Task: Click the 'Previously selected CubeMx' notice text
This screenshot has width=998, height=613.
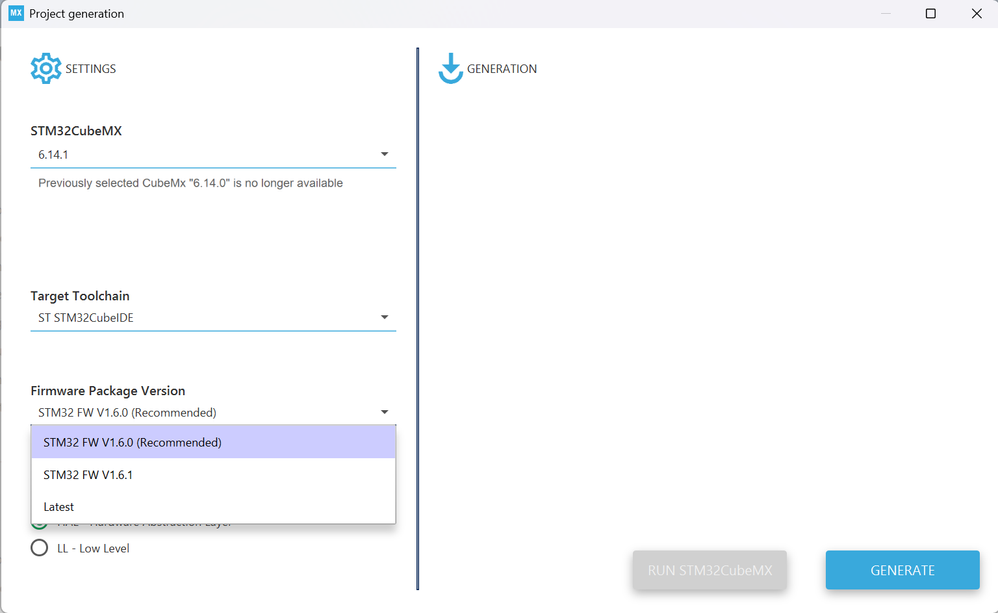Action: click(190, 183)
